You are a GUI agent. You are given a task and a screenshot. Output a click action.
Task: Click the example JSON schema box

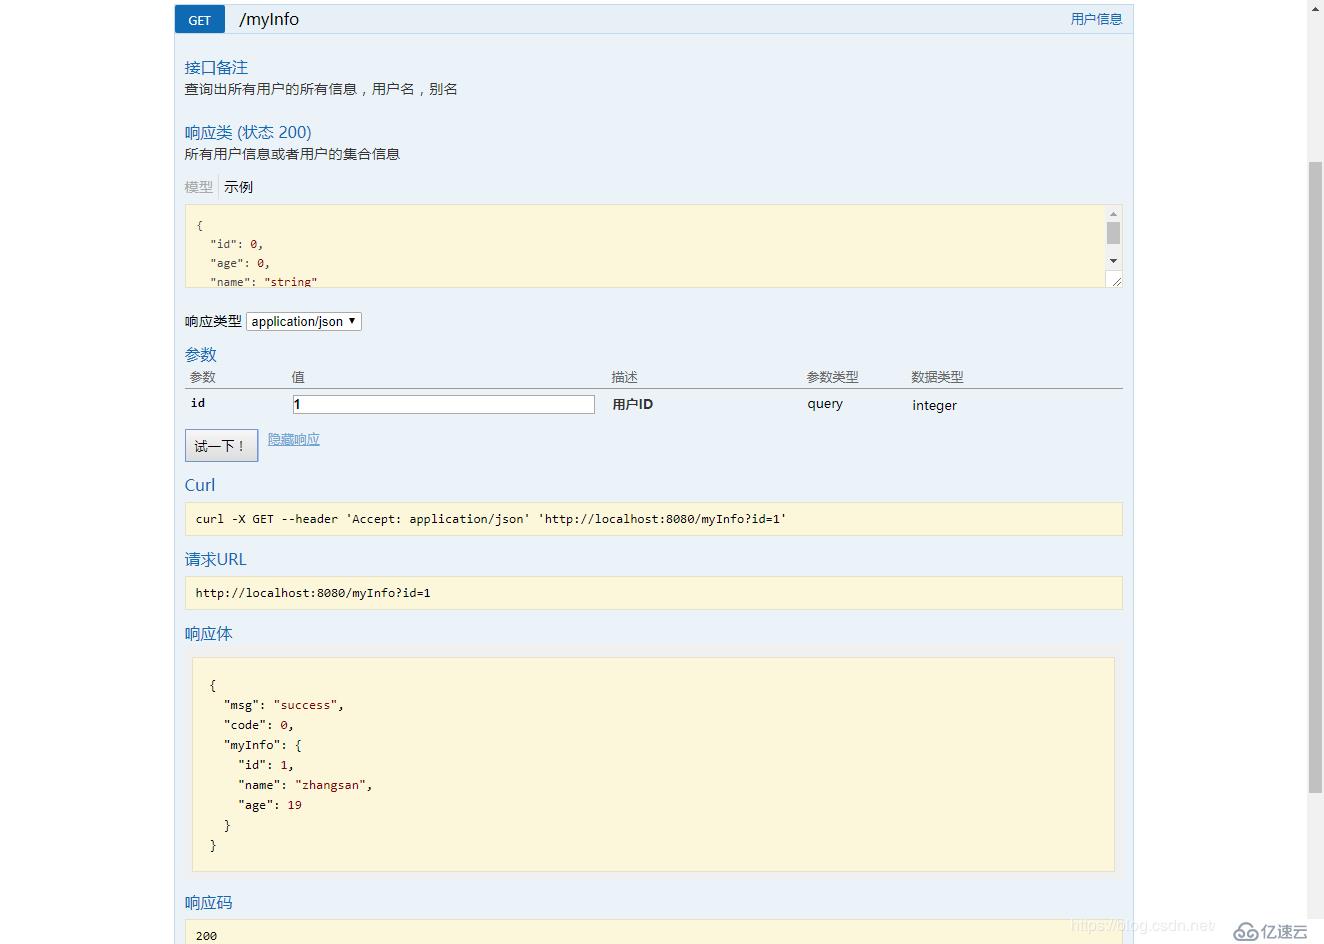click(x=645, y=246)
